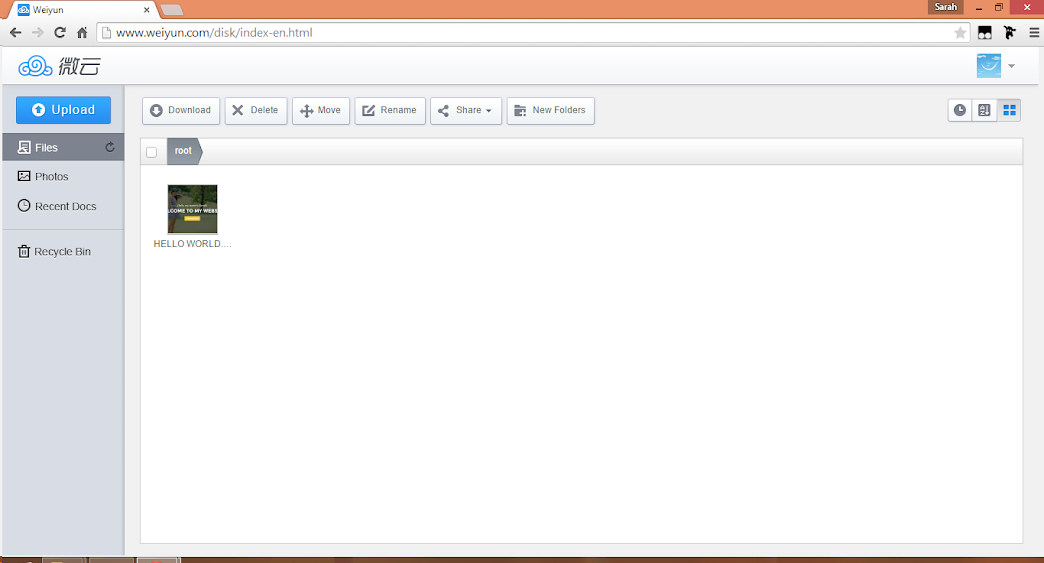Go back in browser history
This screenshot has height=563, width=1044.
(15, 33)
